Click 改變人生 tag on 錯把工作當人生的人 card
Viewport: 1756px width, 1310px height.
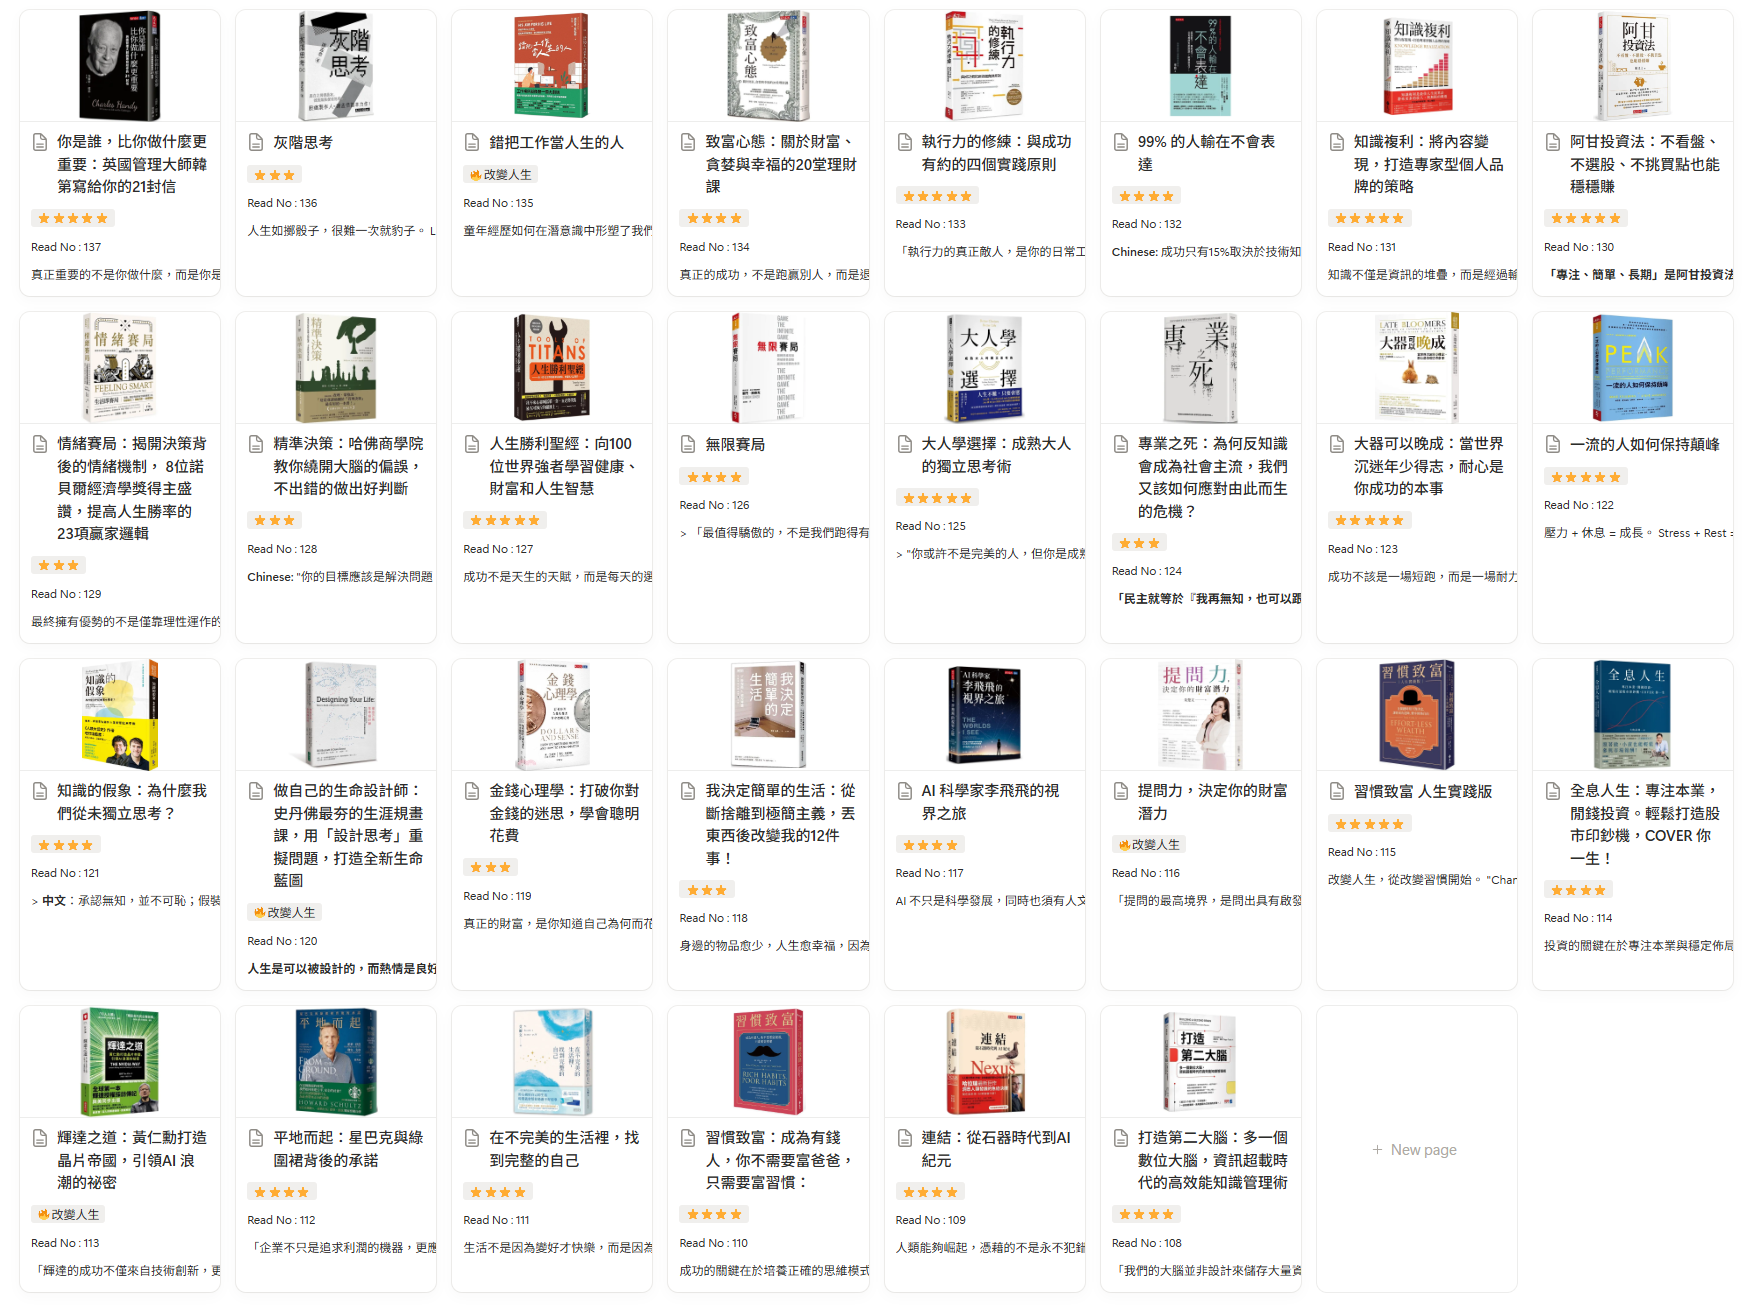coord(501,175)
